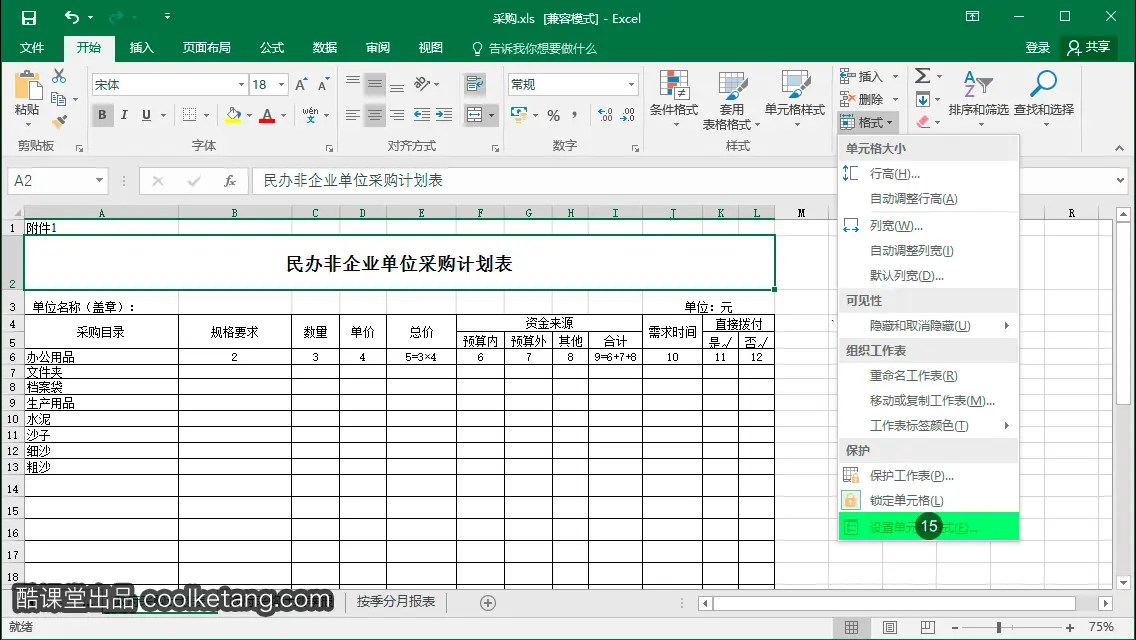
Task: Click the Format Painter brush icon
Action: [x=59, y=121]
